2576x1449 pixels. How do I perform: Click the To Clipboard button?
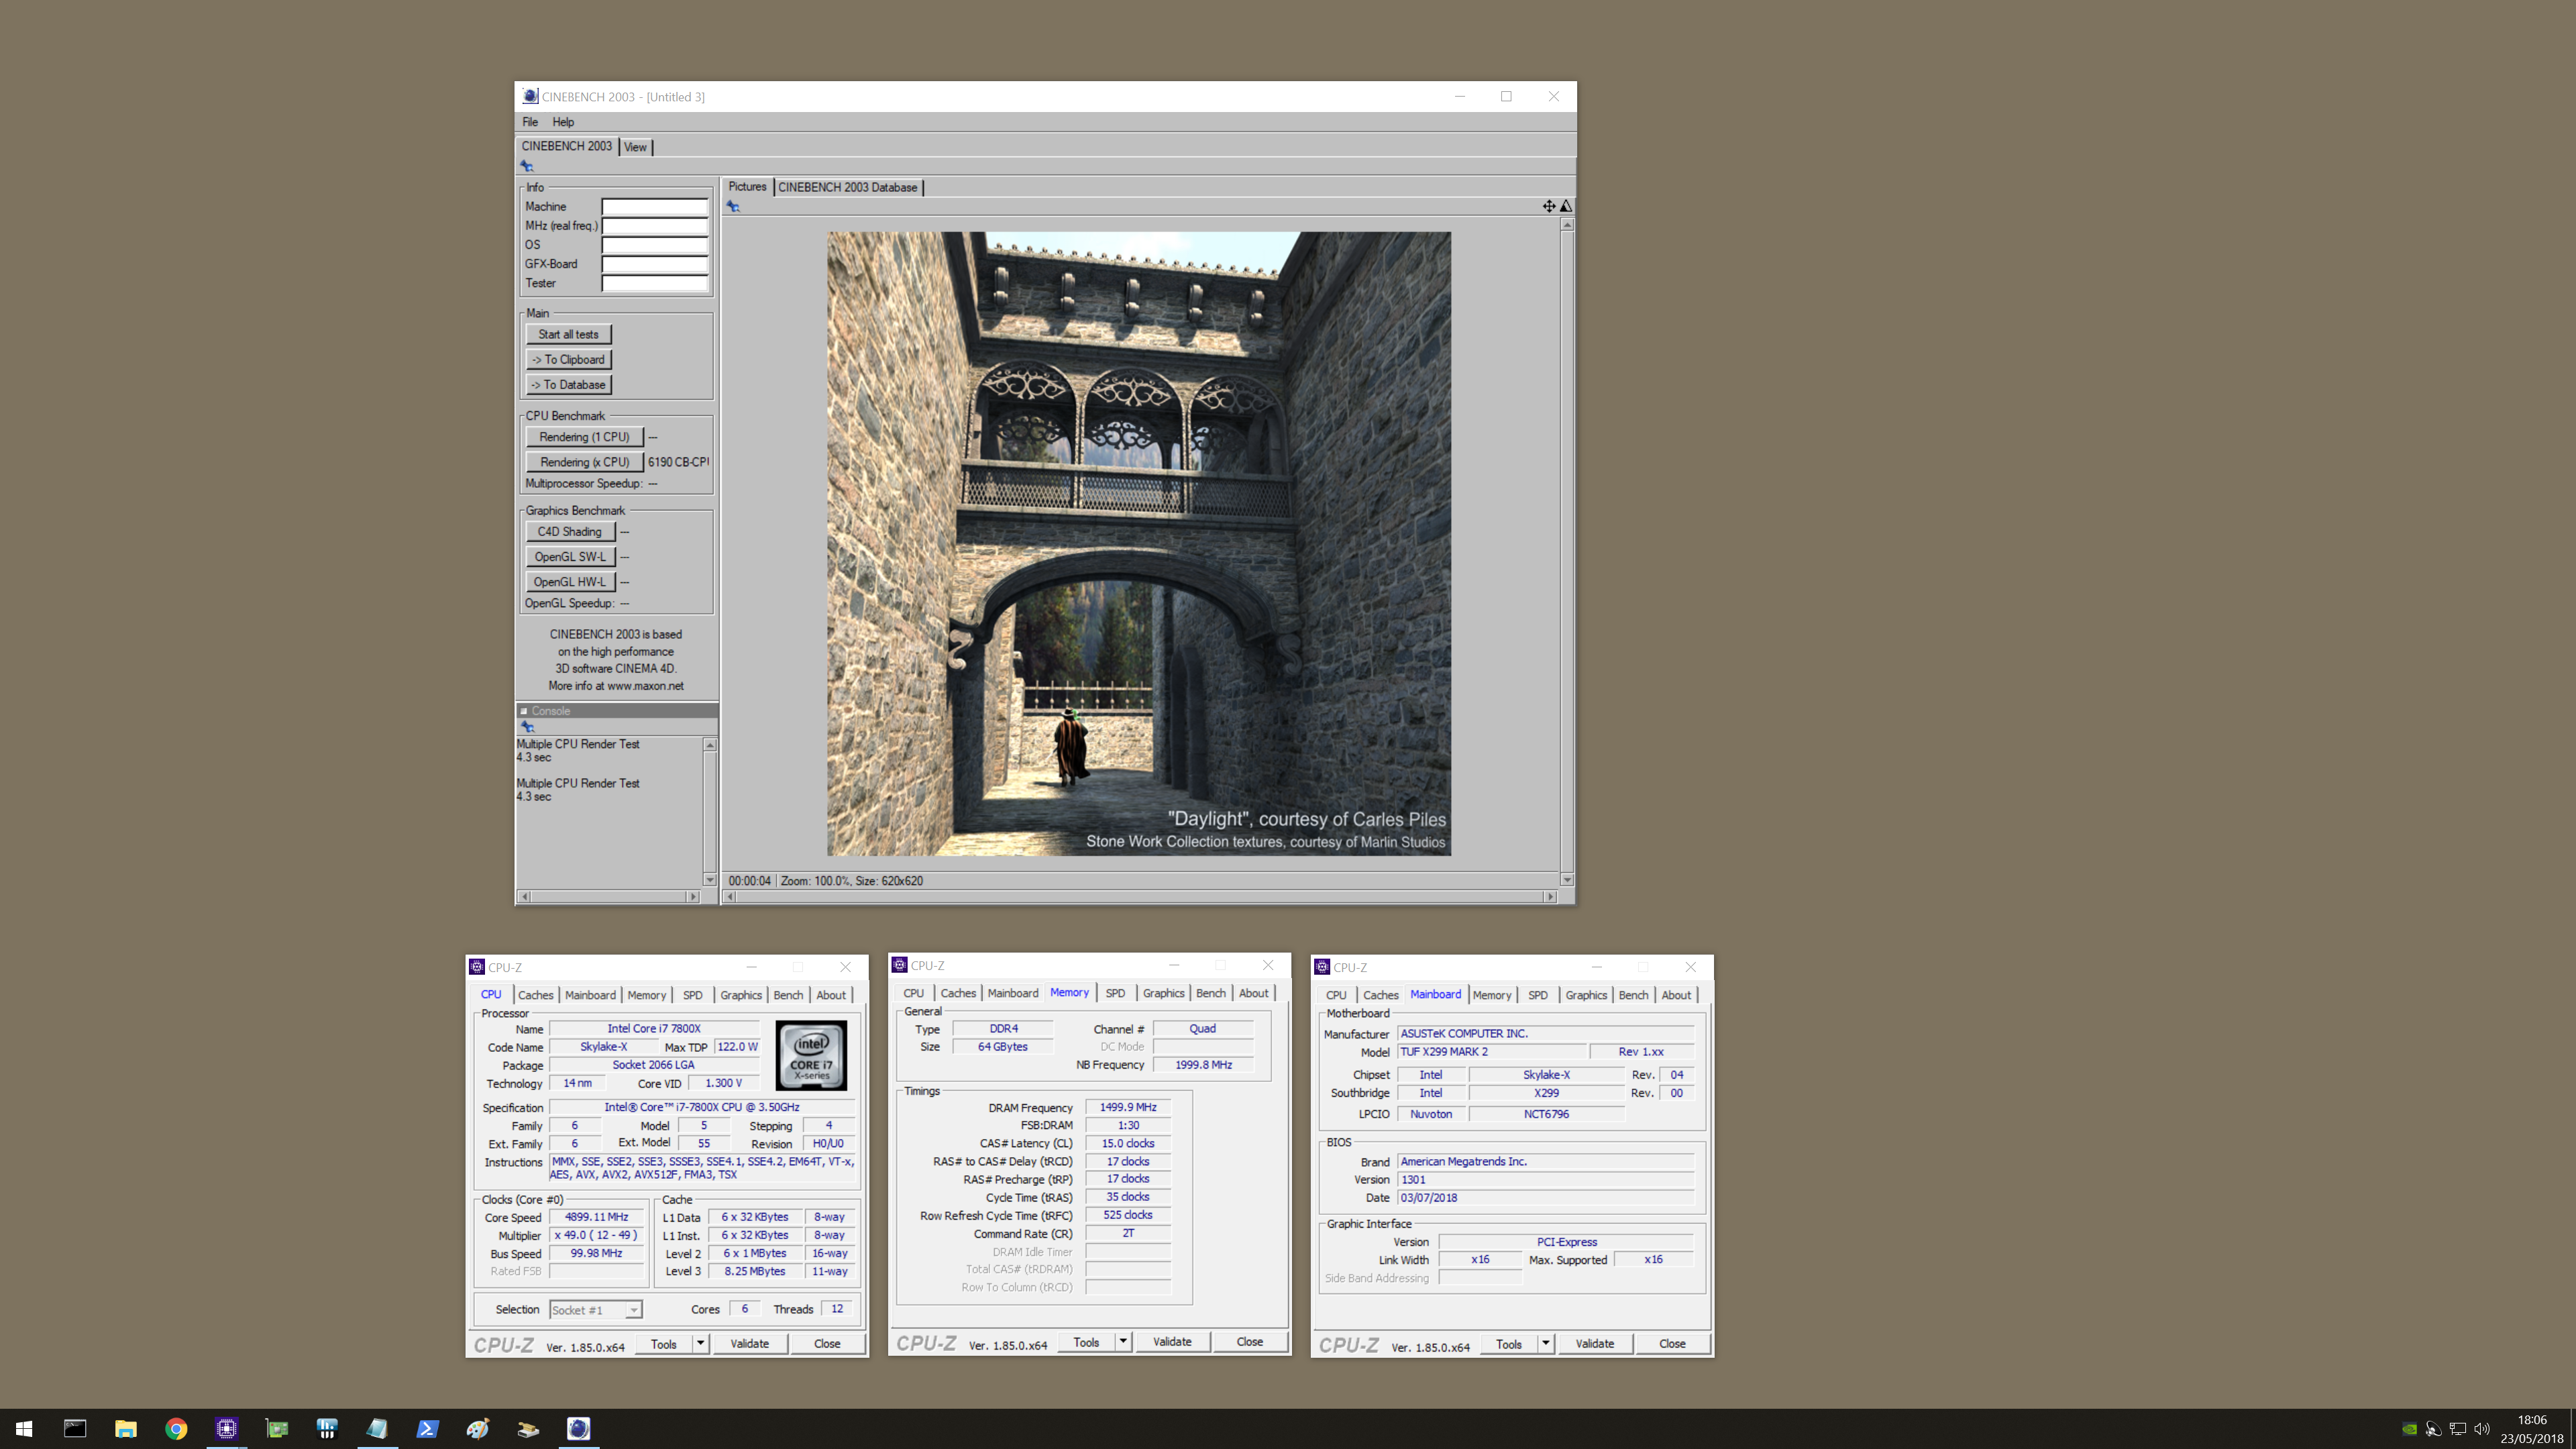[x=568, y=359]
